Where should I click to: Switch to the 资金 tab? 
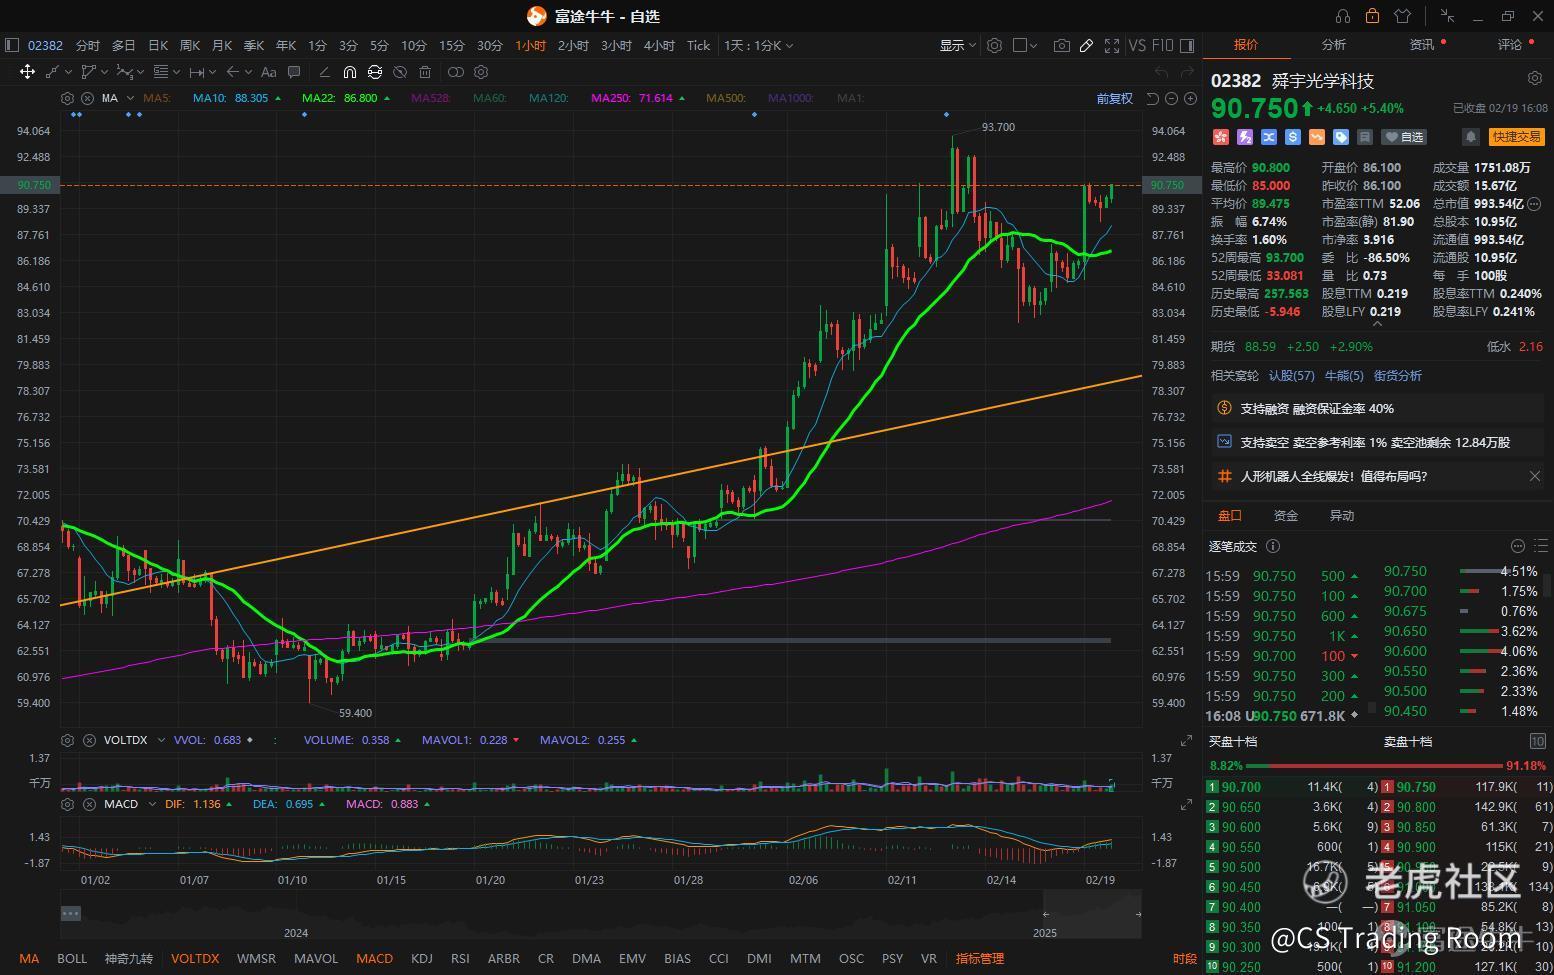(1285, 515)
